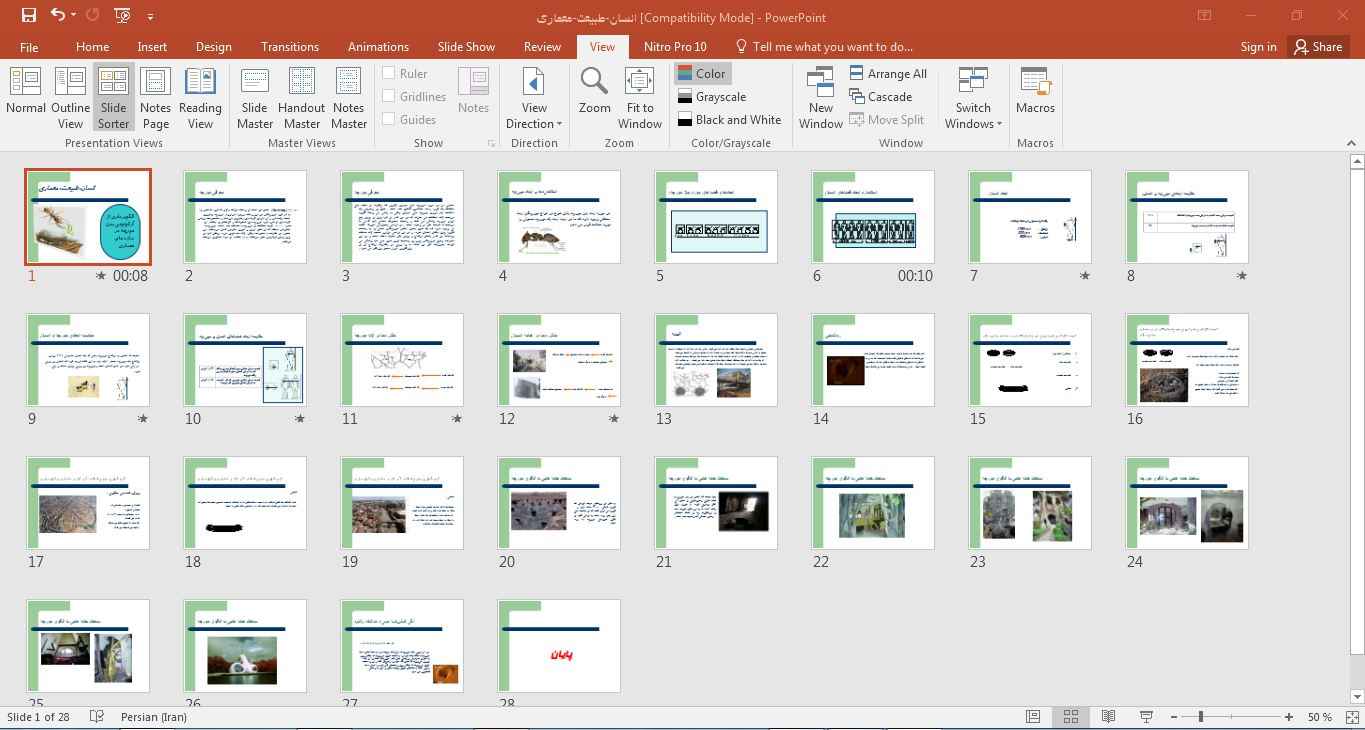
Task: Open Reading View
Action: (x=200, y=97)
